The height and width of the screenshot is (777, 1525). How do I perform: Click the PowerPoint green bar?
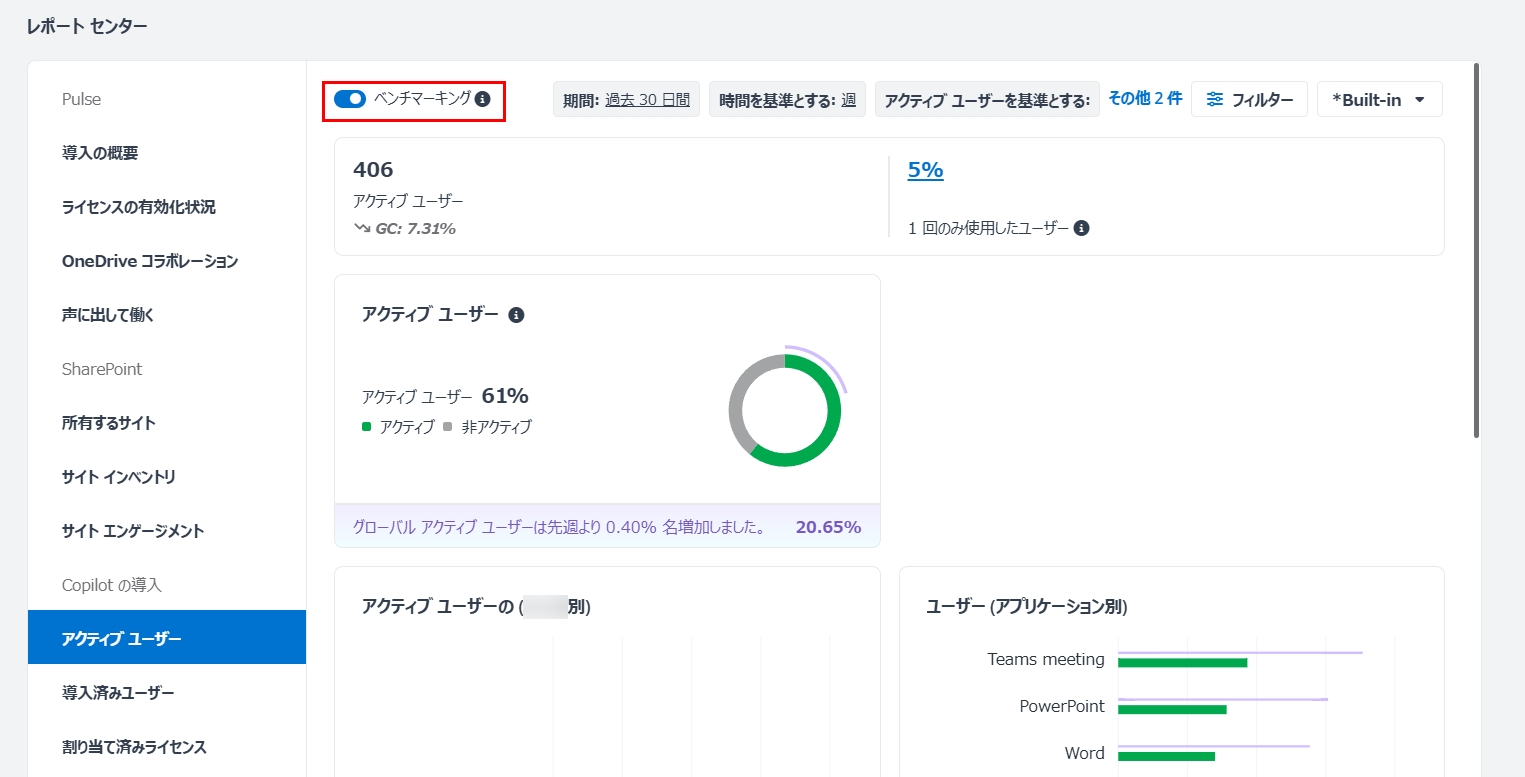tap(1172, 709)
